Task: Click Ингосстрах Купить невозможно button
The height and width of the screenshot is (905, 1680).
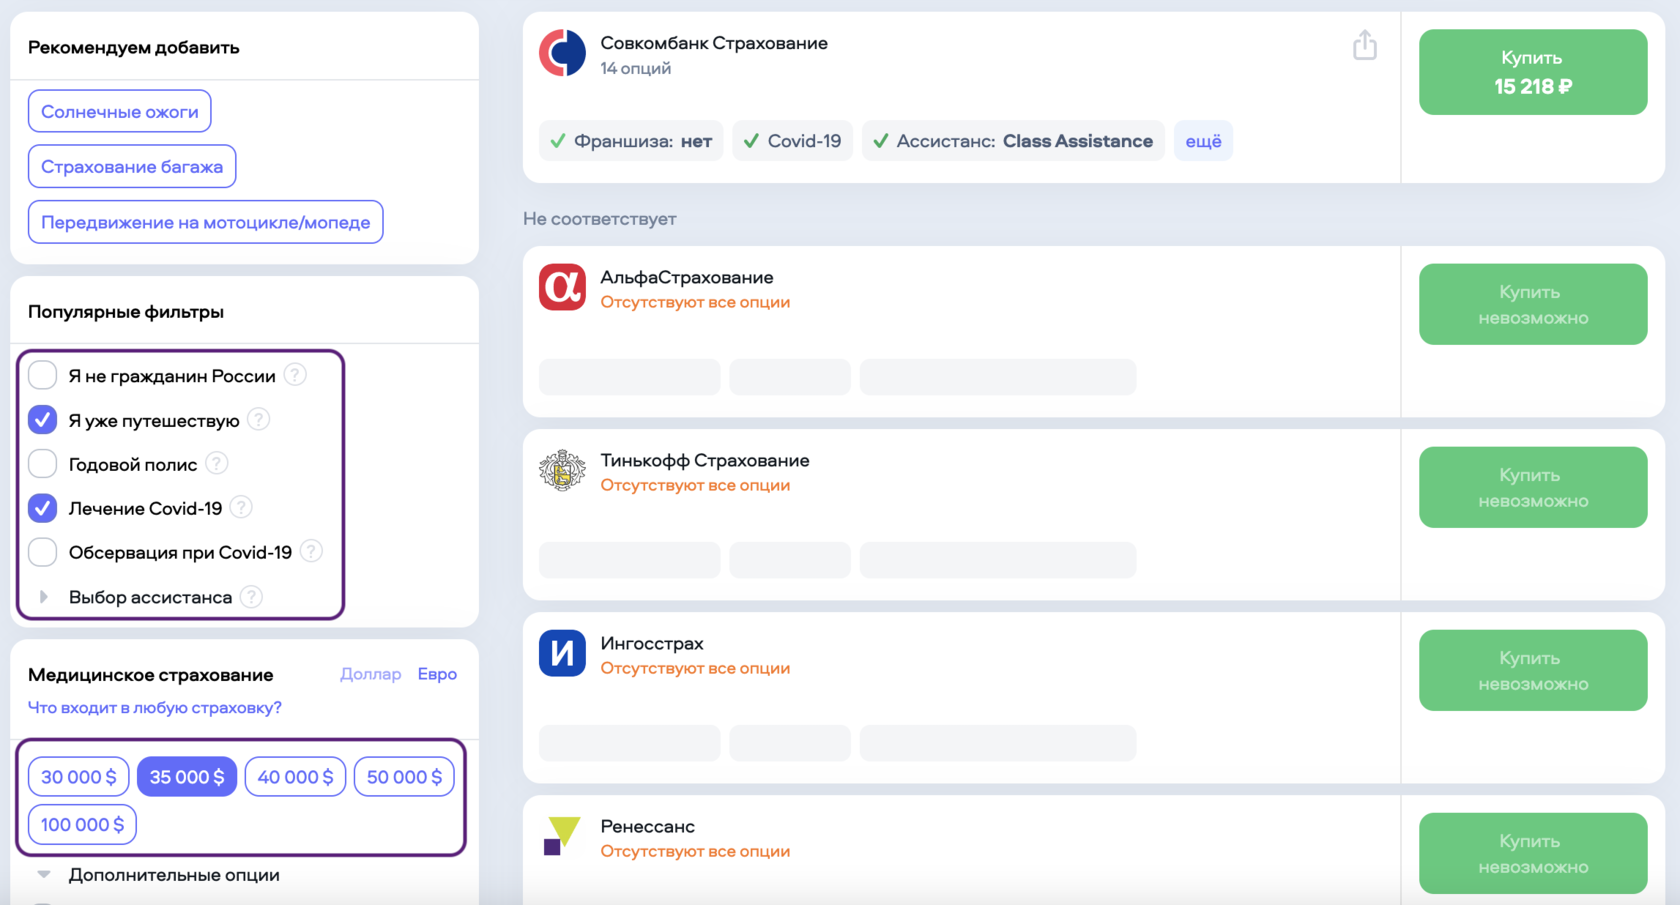Action: (1533, 670)
